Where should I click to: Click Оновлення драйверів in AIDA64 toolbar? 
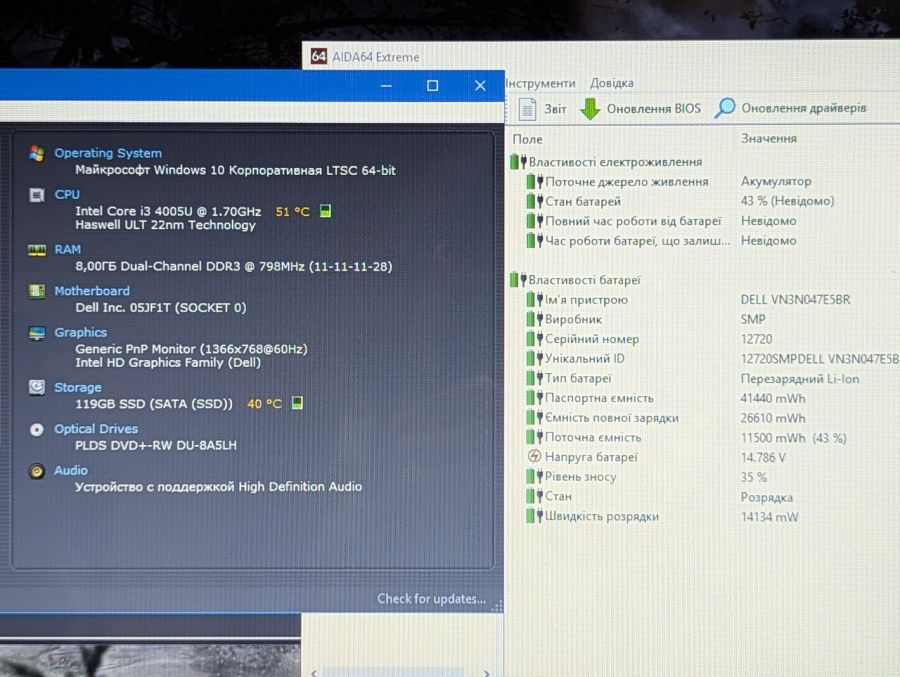tap(790, 108)
